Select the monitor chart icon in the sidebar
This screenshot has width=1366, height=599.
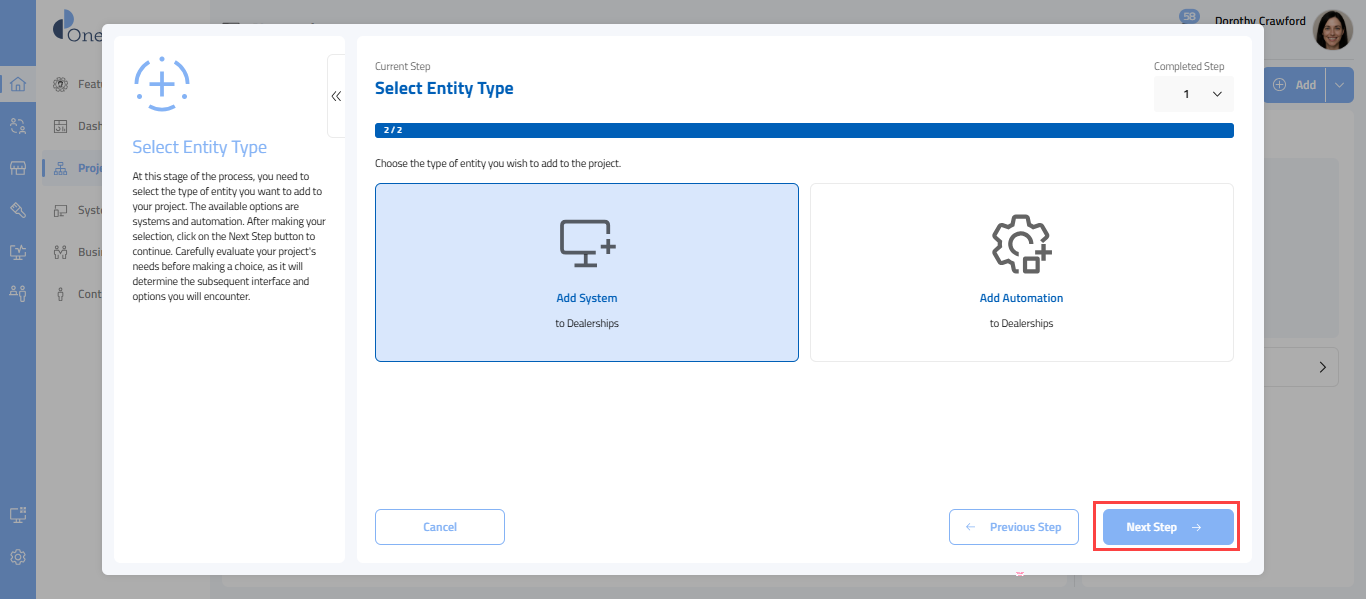click(17, 252)
